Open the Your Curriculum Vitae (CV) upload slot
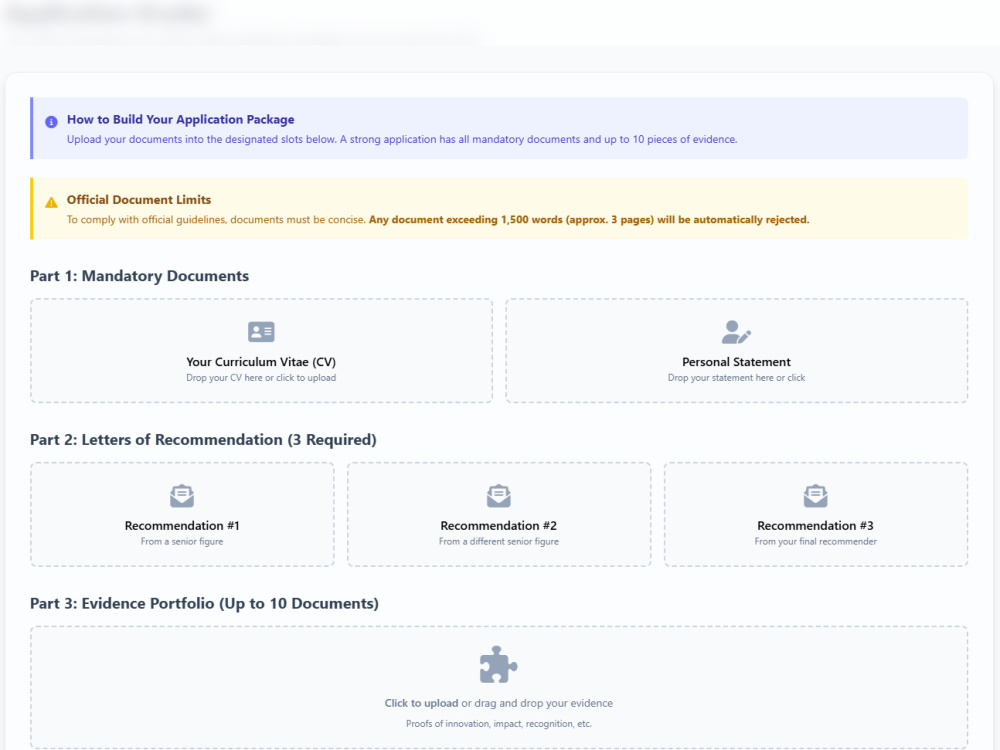The image size is (1000, 750). coord(261,351)
